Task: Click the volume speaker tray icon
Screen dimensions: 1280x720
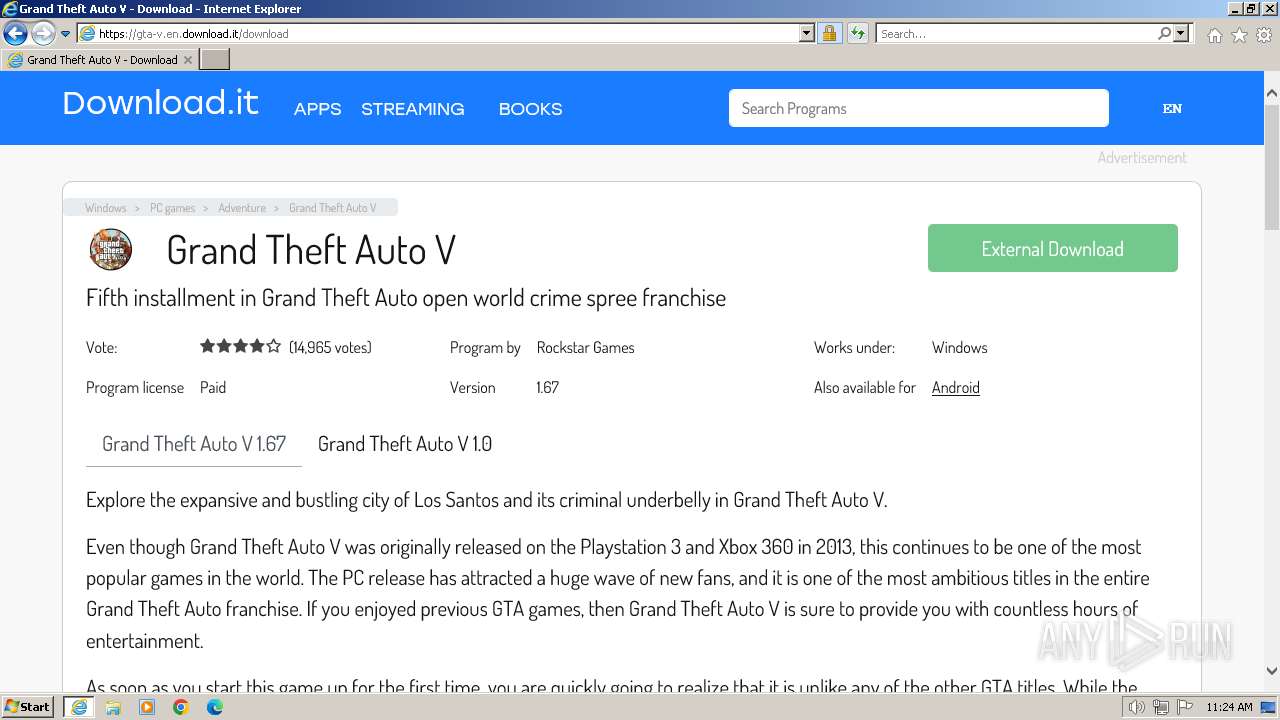Action: click(x=1136, y=707)
